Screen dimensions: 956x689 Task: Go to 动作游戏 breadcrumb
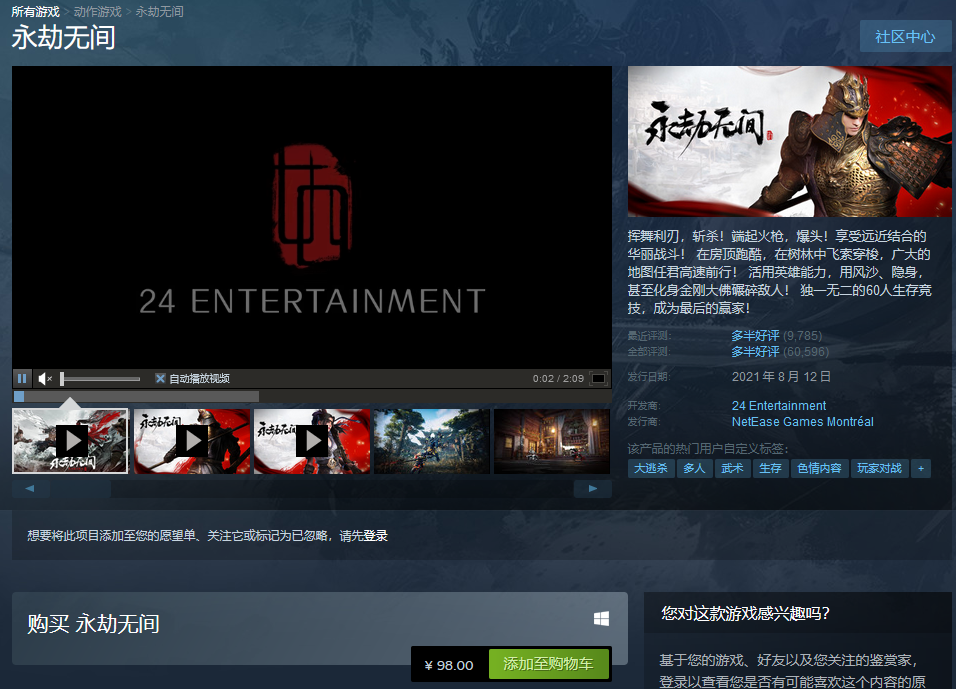coord(98,12)
